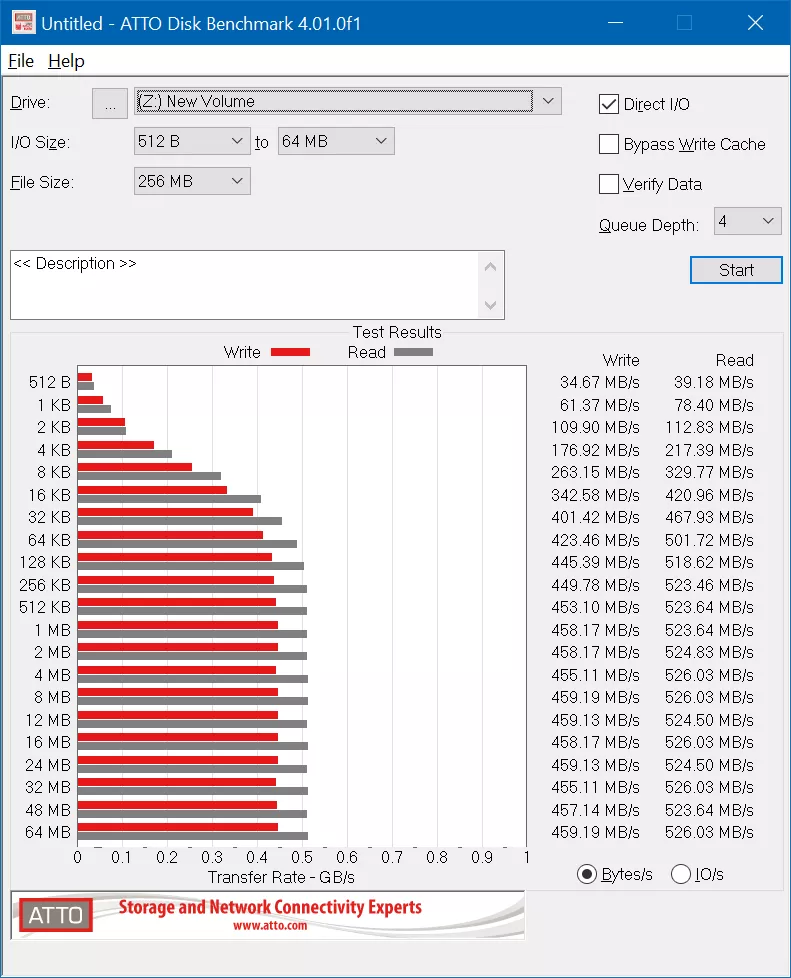Expand the Drive selection dropdown
The width and height of the screenshot is (791, 978).
tap(548, 101)
